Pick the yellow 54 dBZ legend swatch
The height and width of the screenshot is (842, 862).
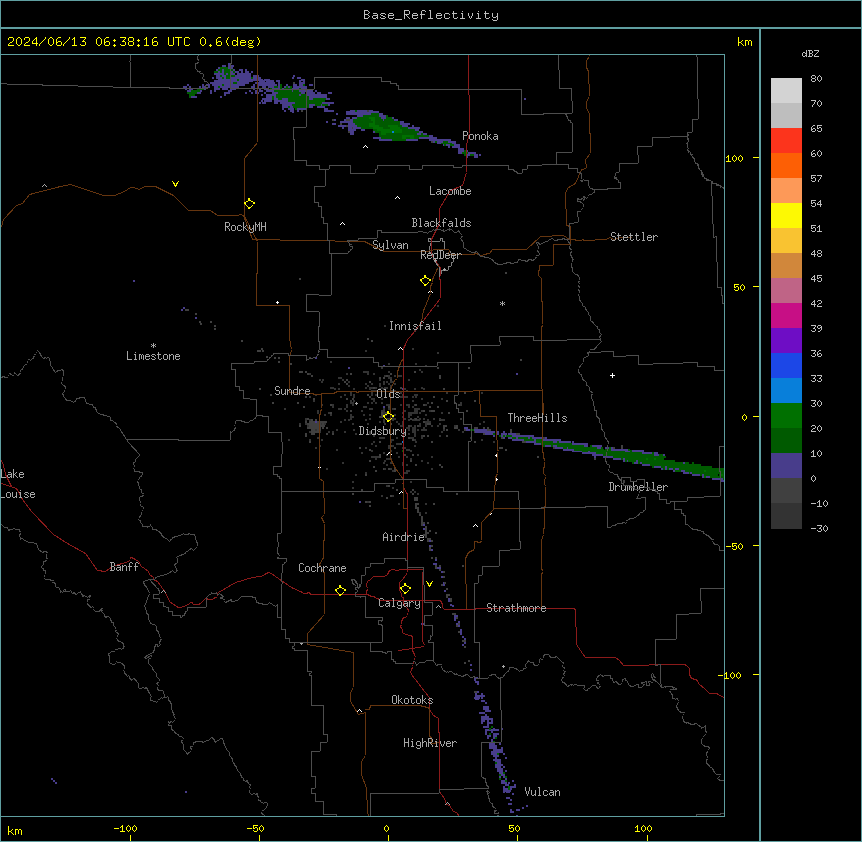click(x=786, y=215)
